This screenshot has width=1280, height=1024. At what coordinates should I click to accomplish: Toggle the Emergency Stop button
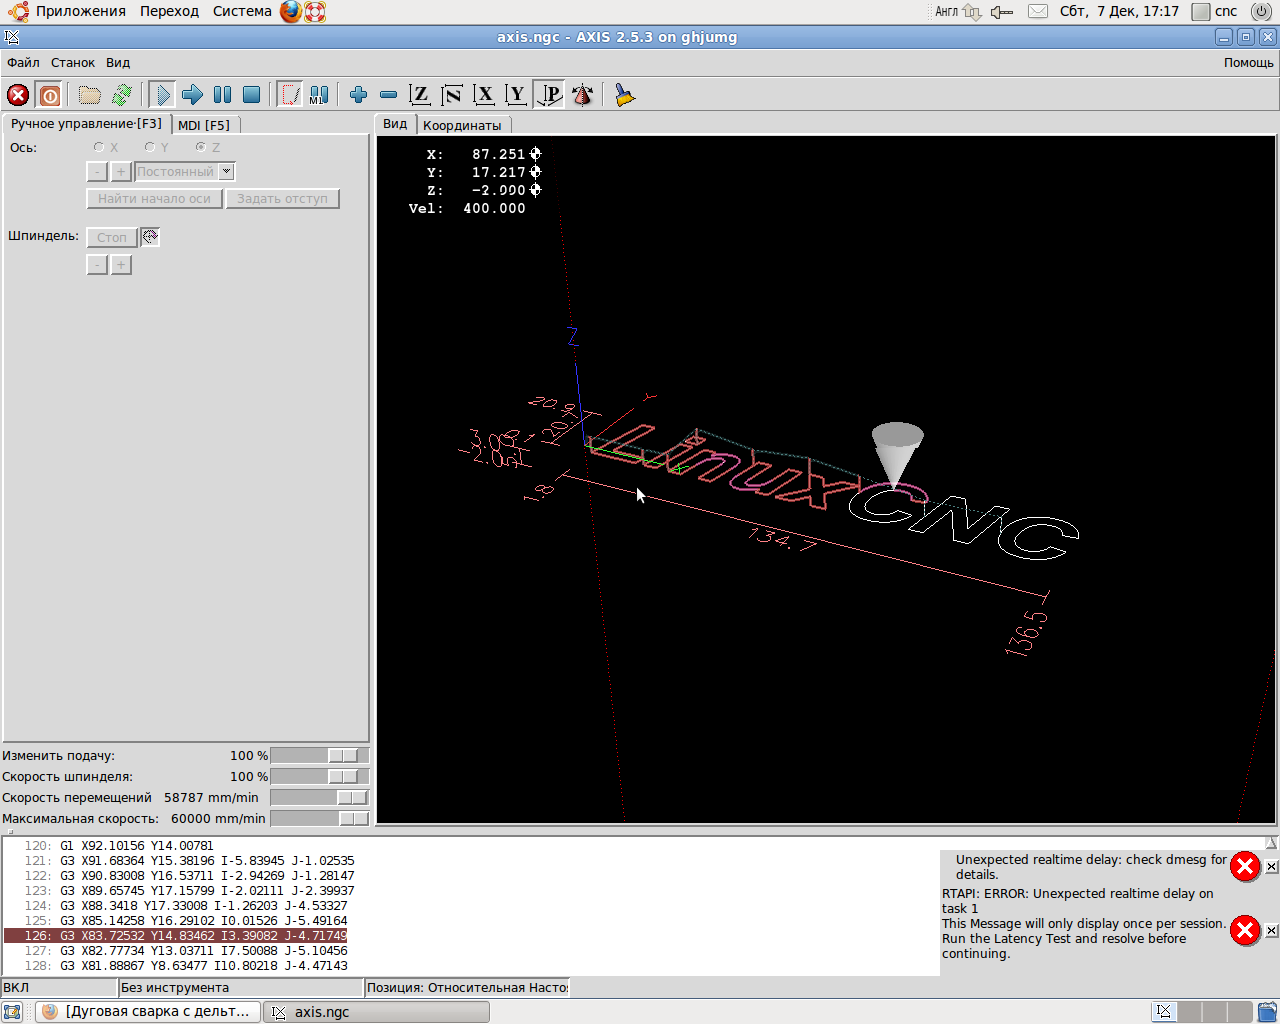coord(18,95)
